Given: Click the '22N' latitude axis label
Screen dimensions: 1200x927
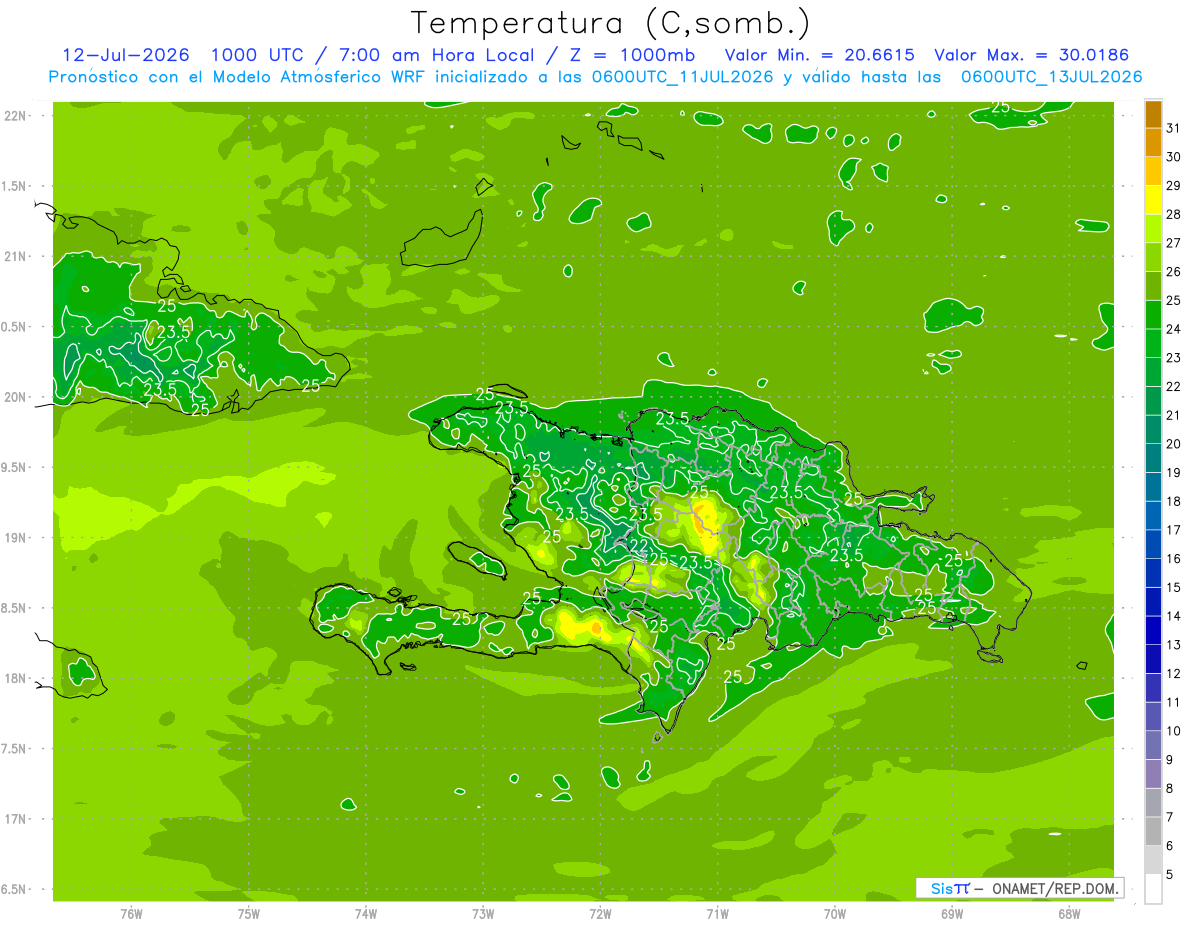Looking at the screenshot, I should coord(16,115).
